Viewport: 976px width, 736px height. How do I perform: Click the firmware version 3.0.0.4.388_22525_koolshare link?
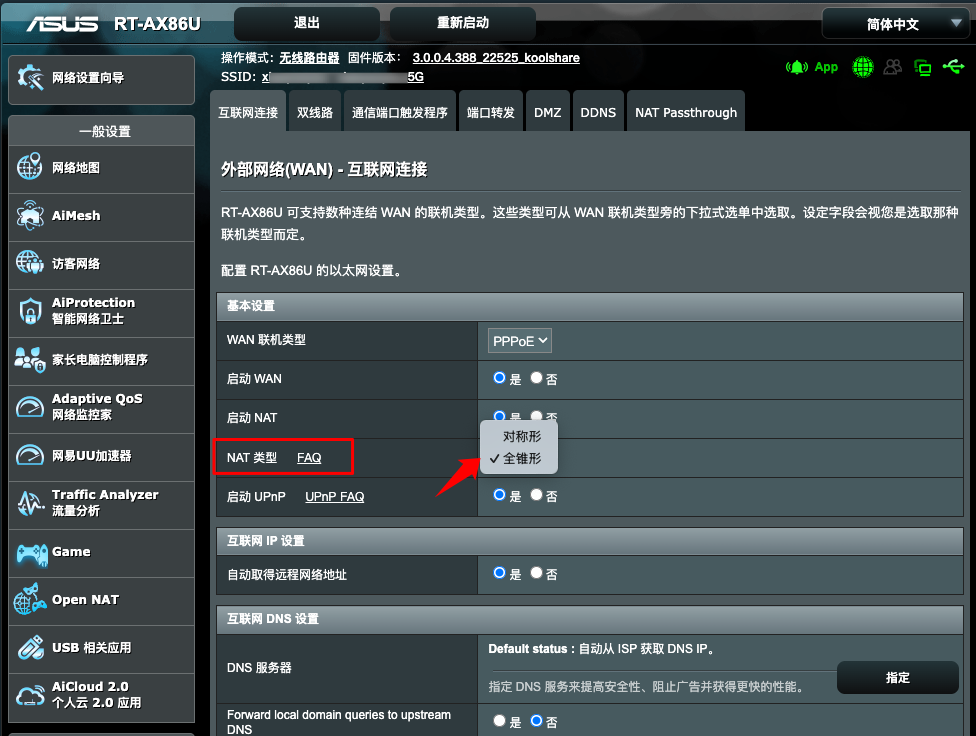[x=496, y=58]
